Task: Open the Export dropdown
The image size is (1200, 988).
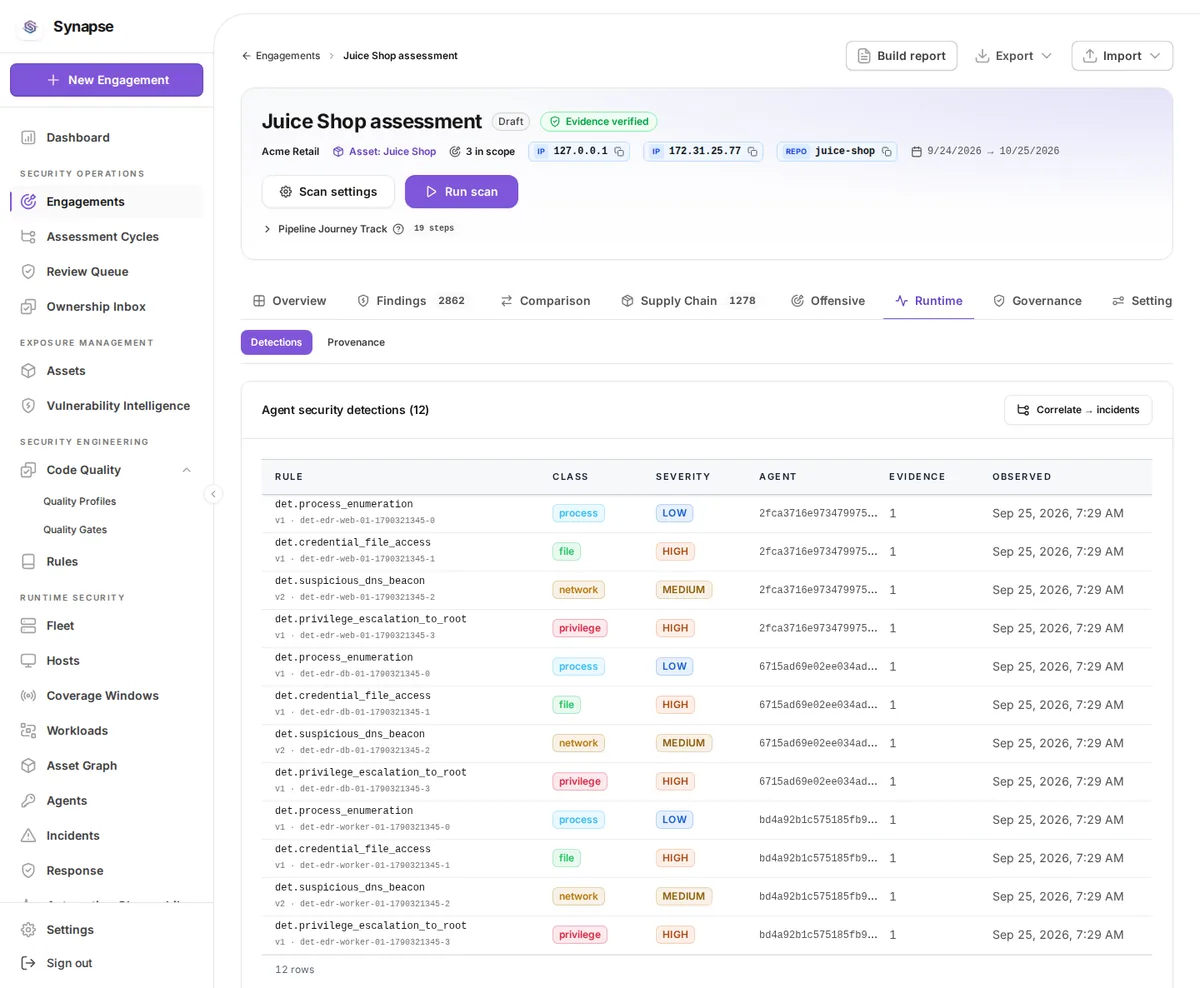Action: (1013, 56)
